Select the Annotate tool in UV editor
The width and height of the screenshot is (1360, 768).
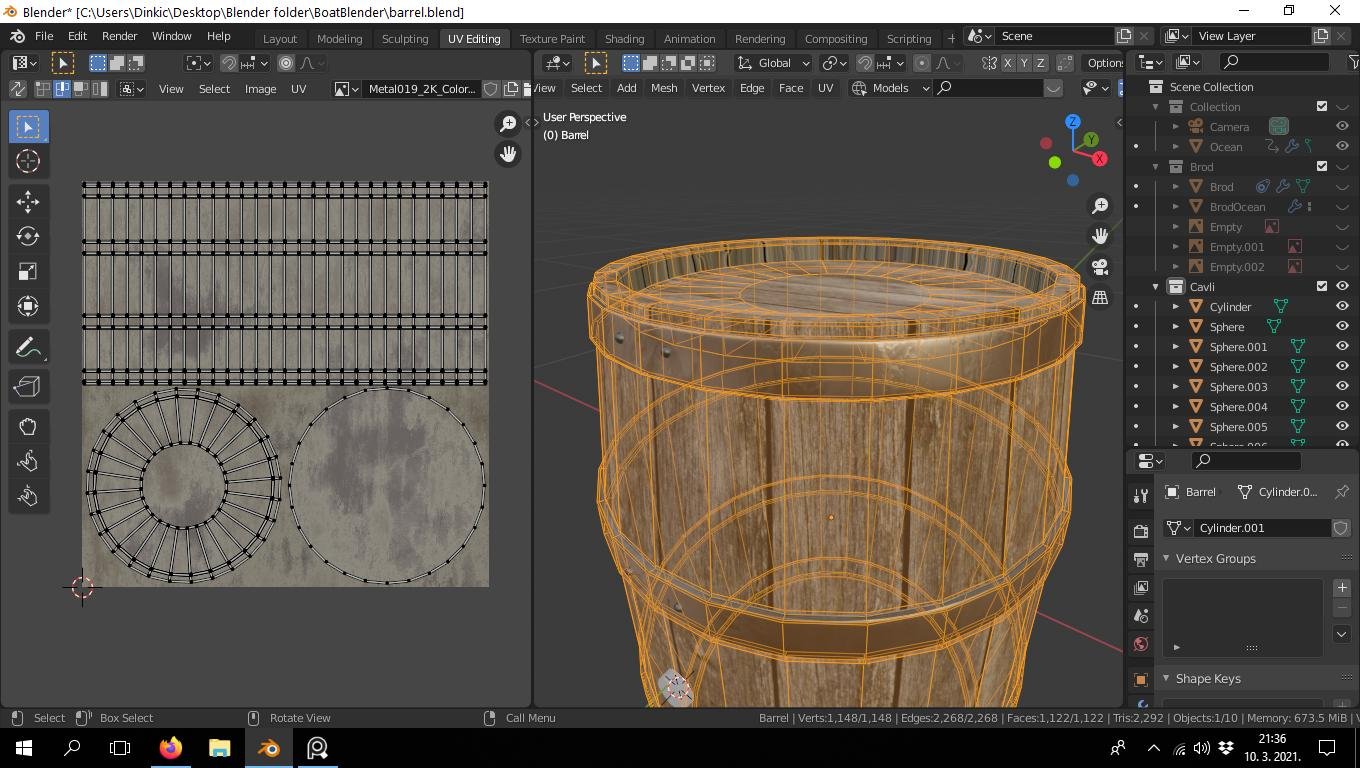(28, 348)
